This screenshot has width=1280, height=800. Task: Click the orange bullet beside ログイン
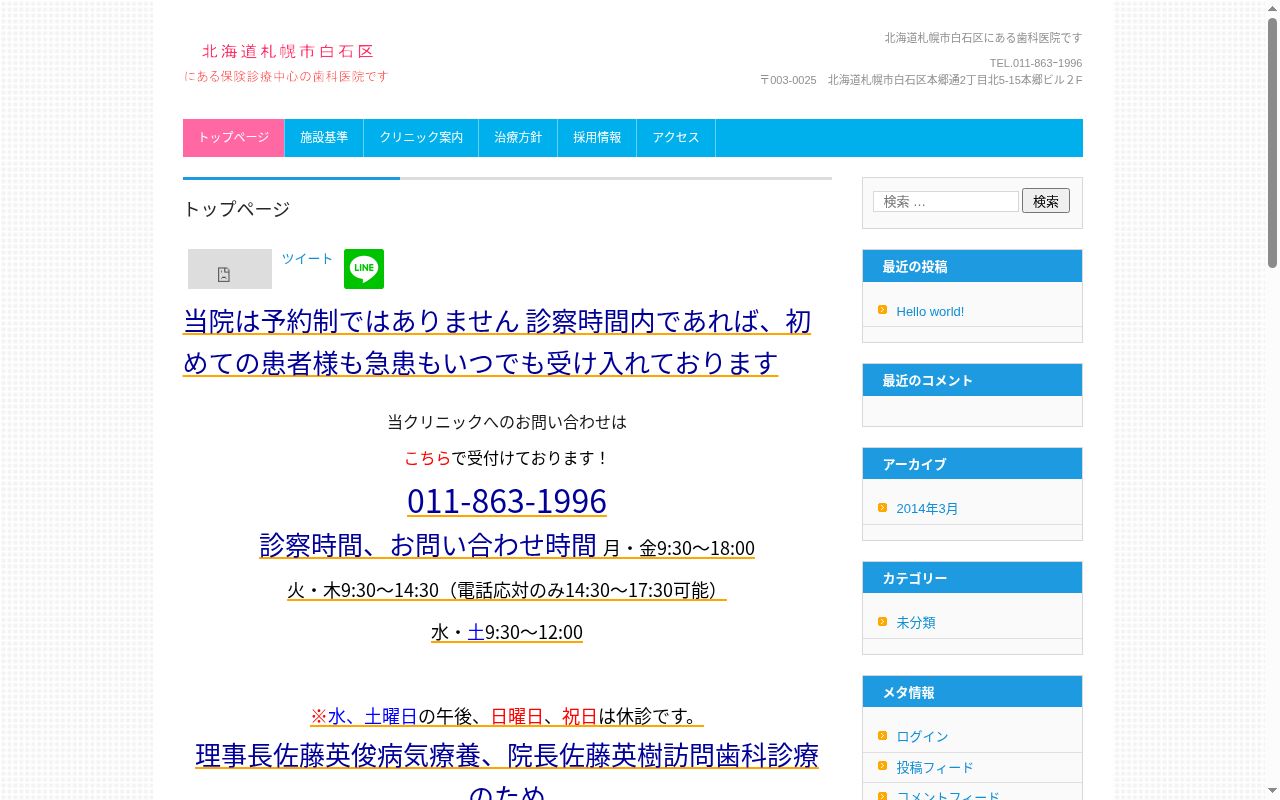[882, 735]
